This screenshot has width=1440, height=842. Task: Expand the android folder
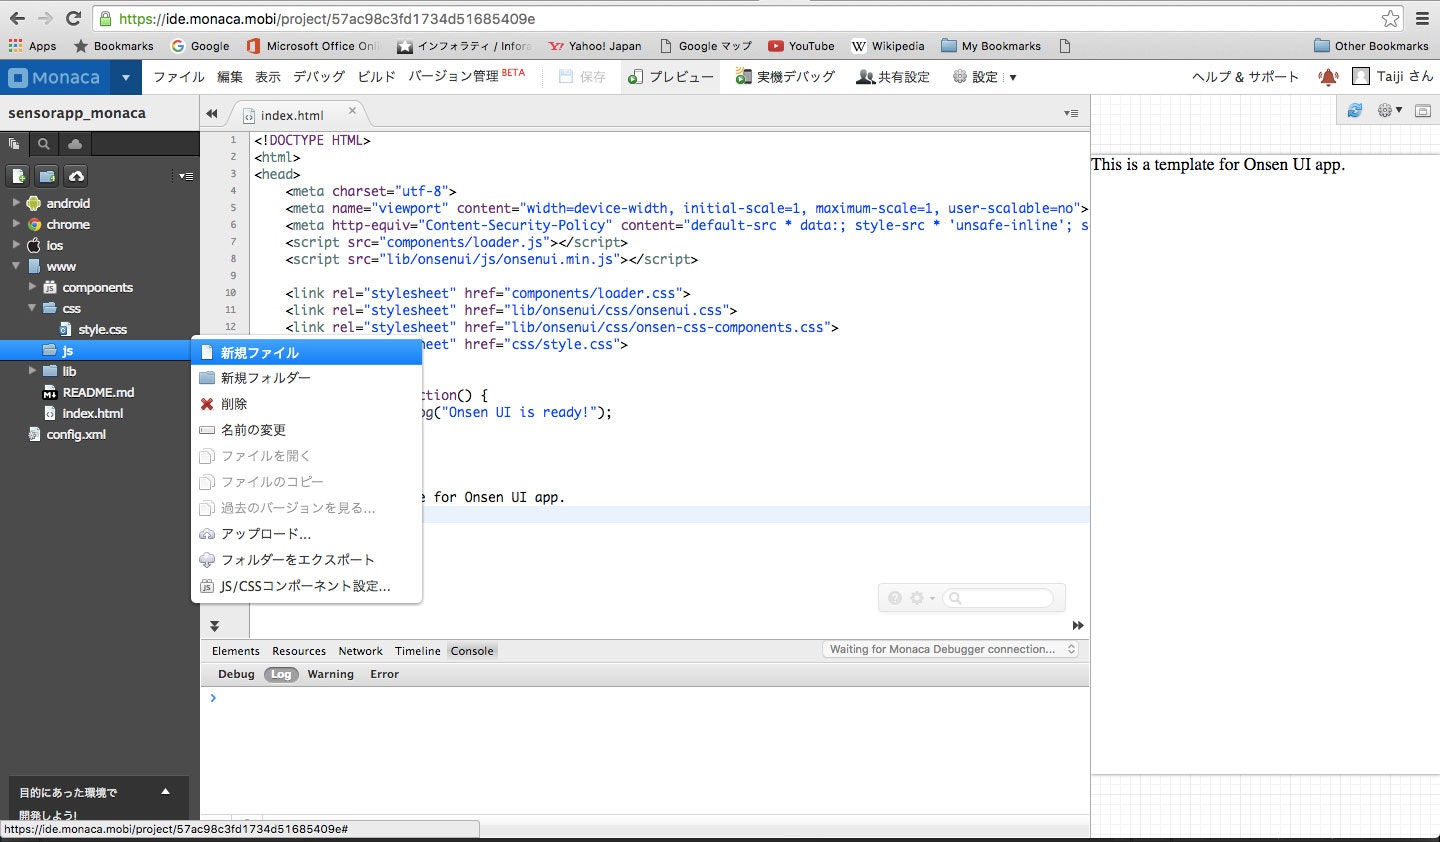click(16, 203)
